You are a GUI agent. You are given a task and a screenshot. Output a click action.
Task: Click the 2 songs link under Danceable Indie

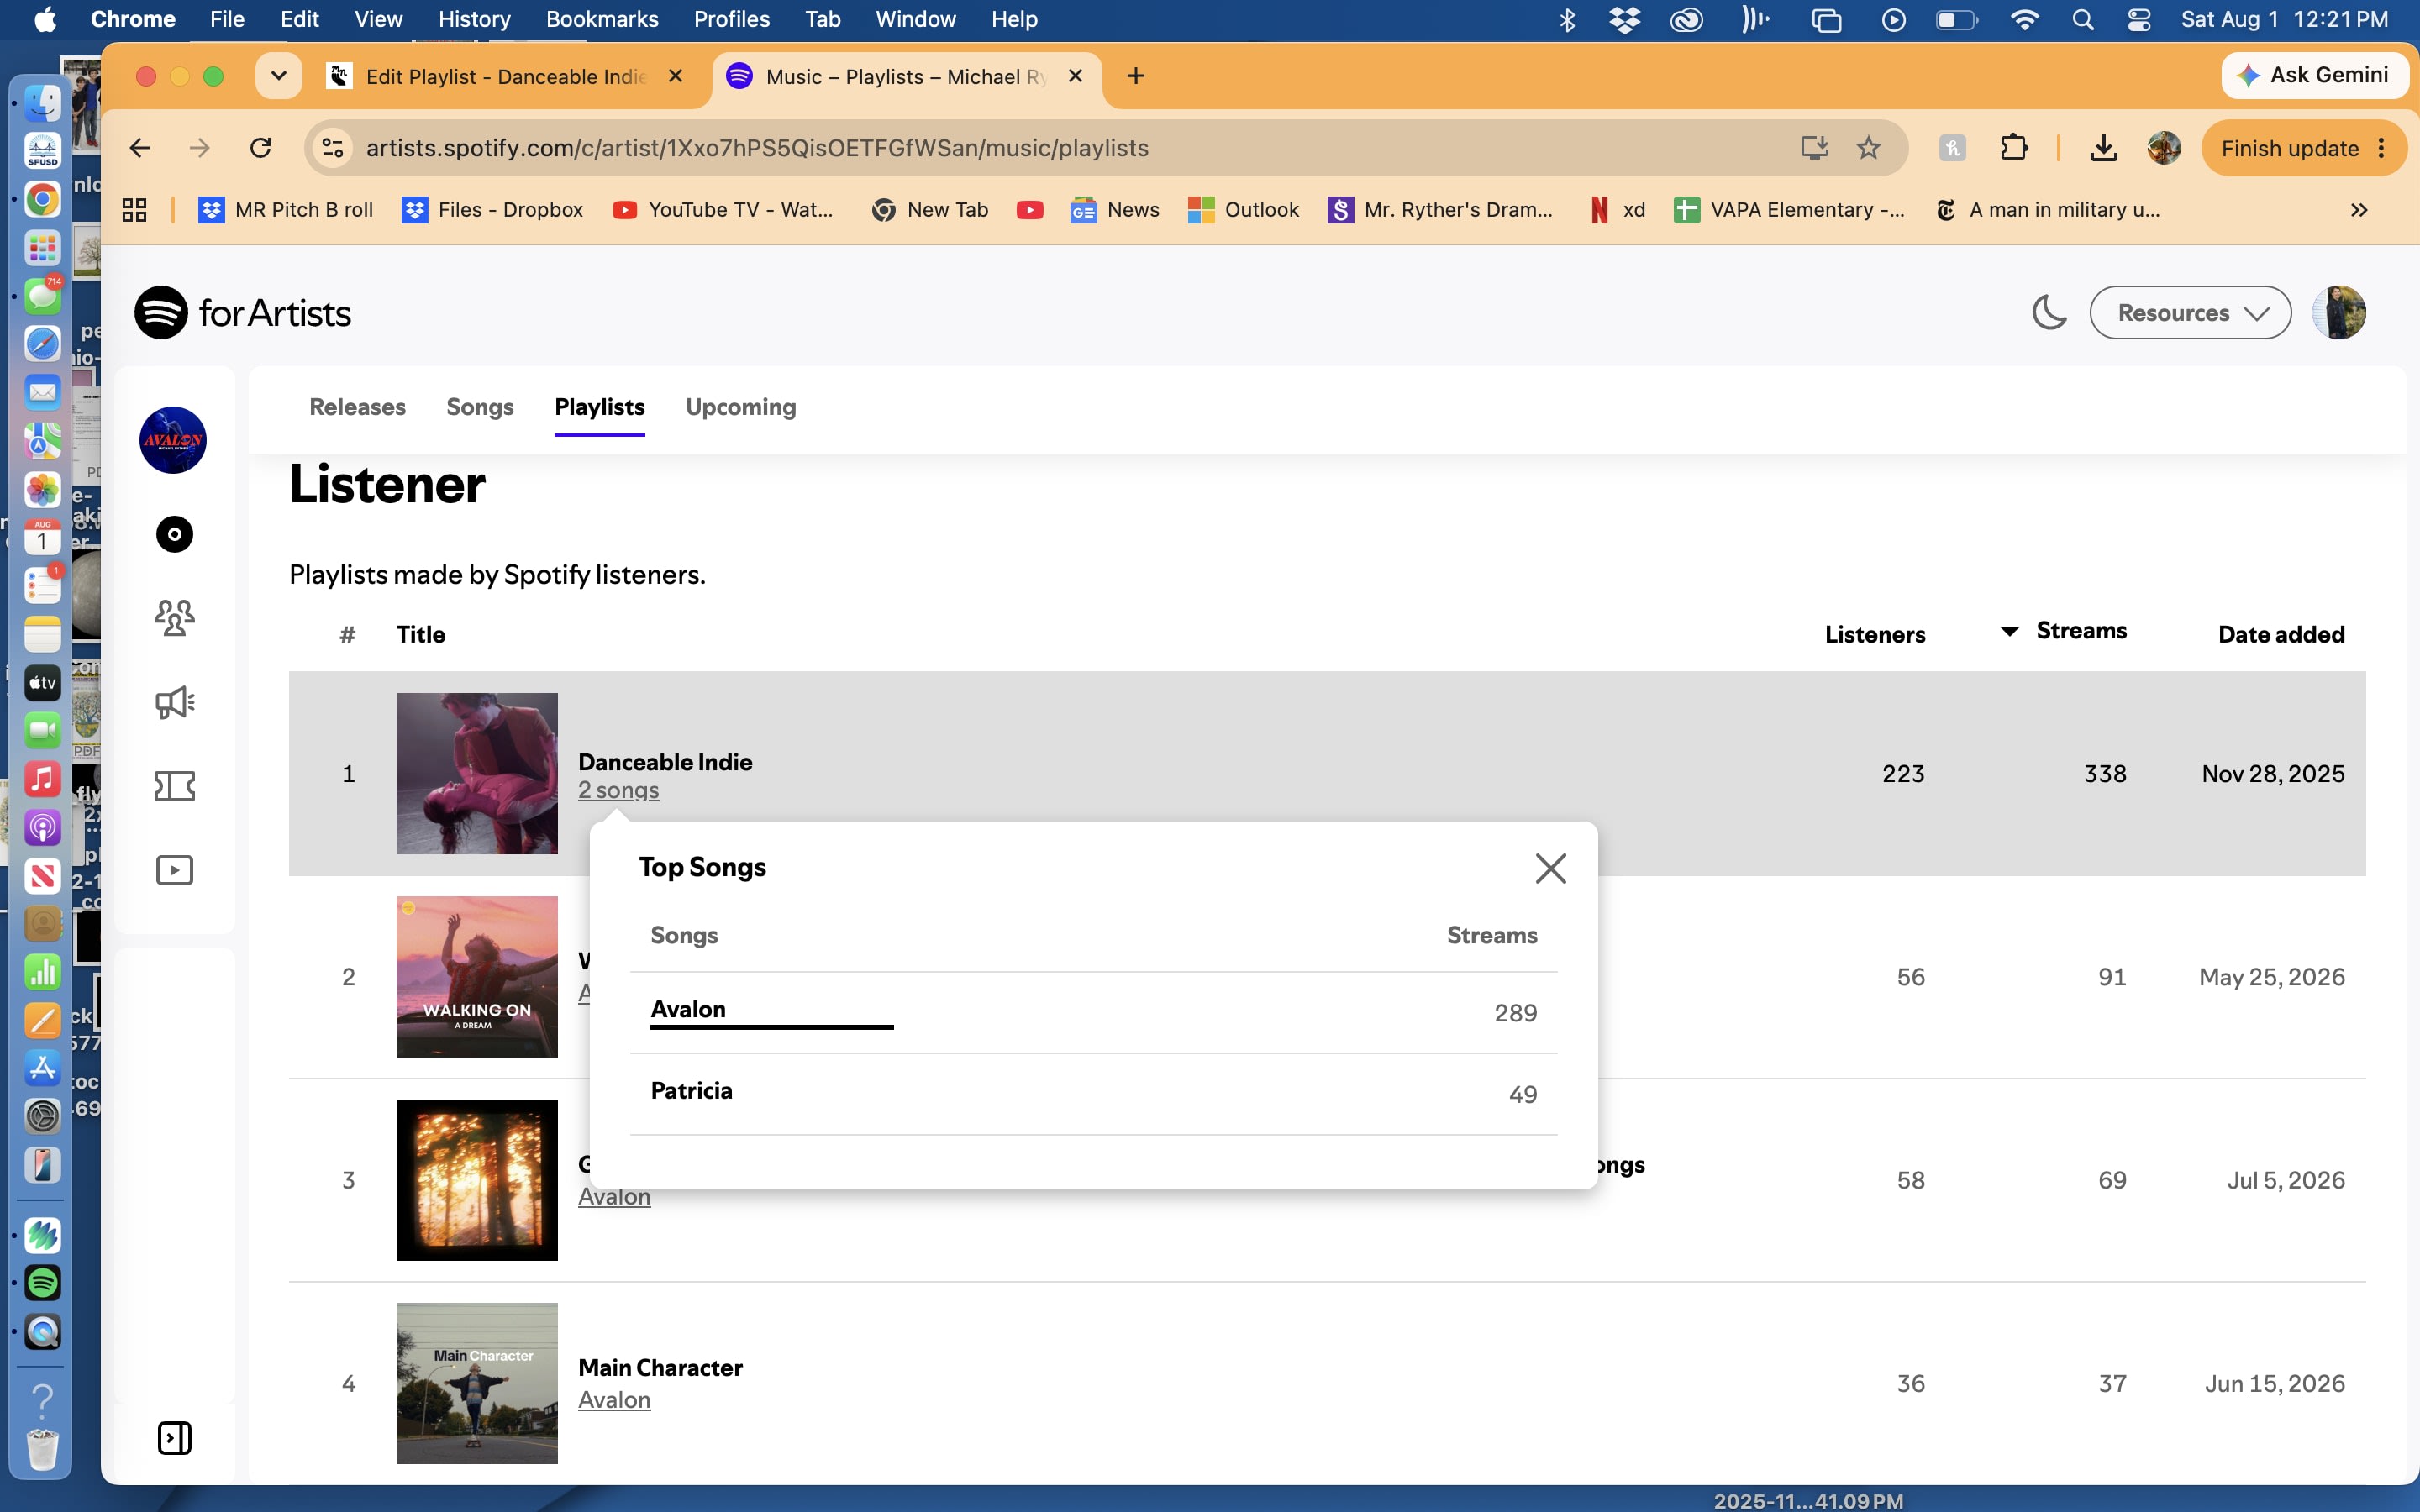(618, 790)
